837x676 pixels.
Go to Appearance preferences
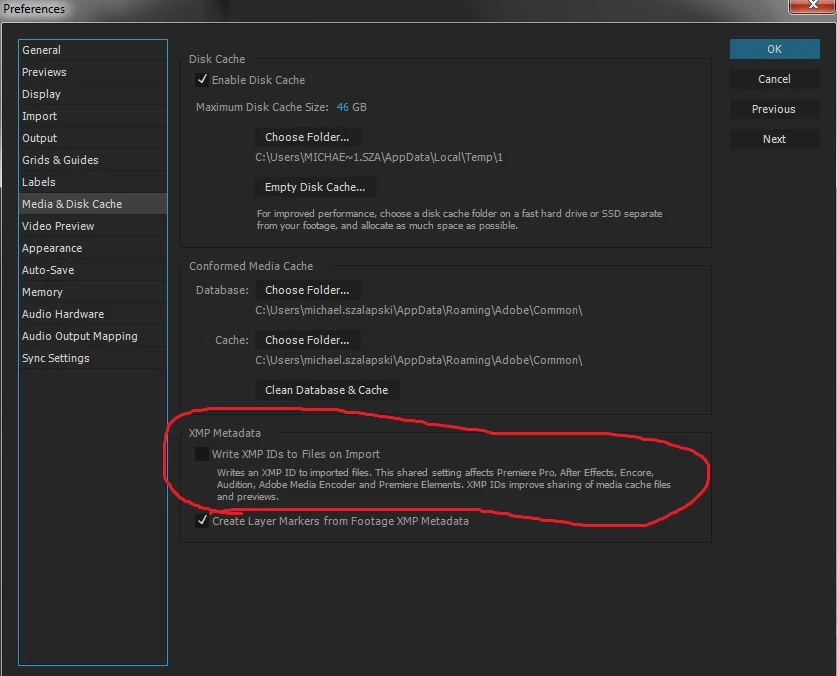93,248
